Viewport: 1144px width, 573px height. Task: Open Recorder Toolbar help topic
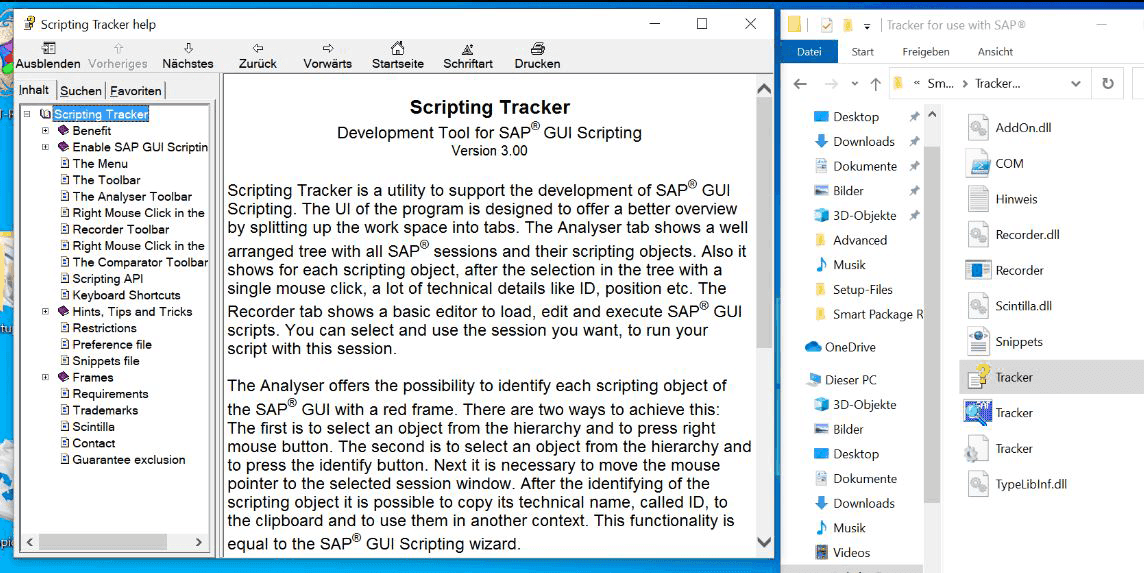(x=120, y=229)
